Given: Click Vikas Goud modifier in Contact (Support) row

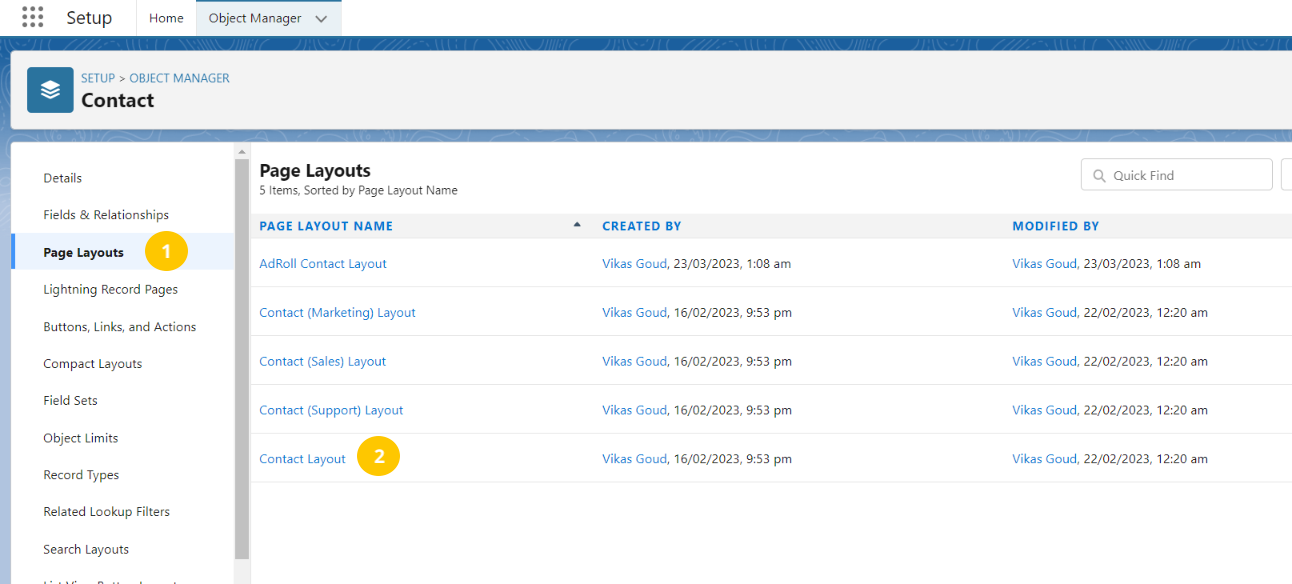Looking at the screenshot, I should click(x=1044, y=410).
